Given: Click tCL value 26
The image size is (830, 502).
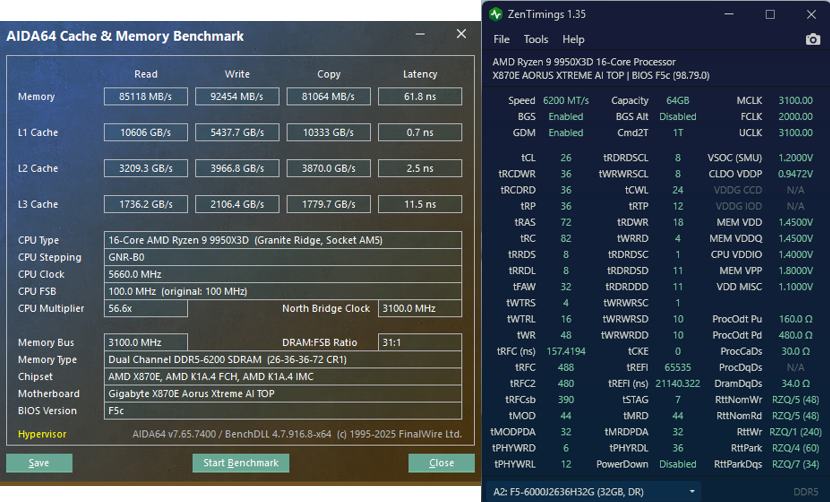Looking at the screenshot, I should 566,158.
